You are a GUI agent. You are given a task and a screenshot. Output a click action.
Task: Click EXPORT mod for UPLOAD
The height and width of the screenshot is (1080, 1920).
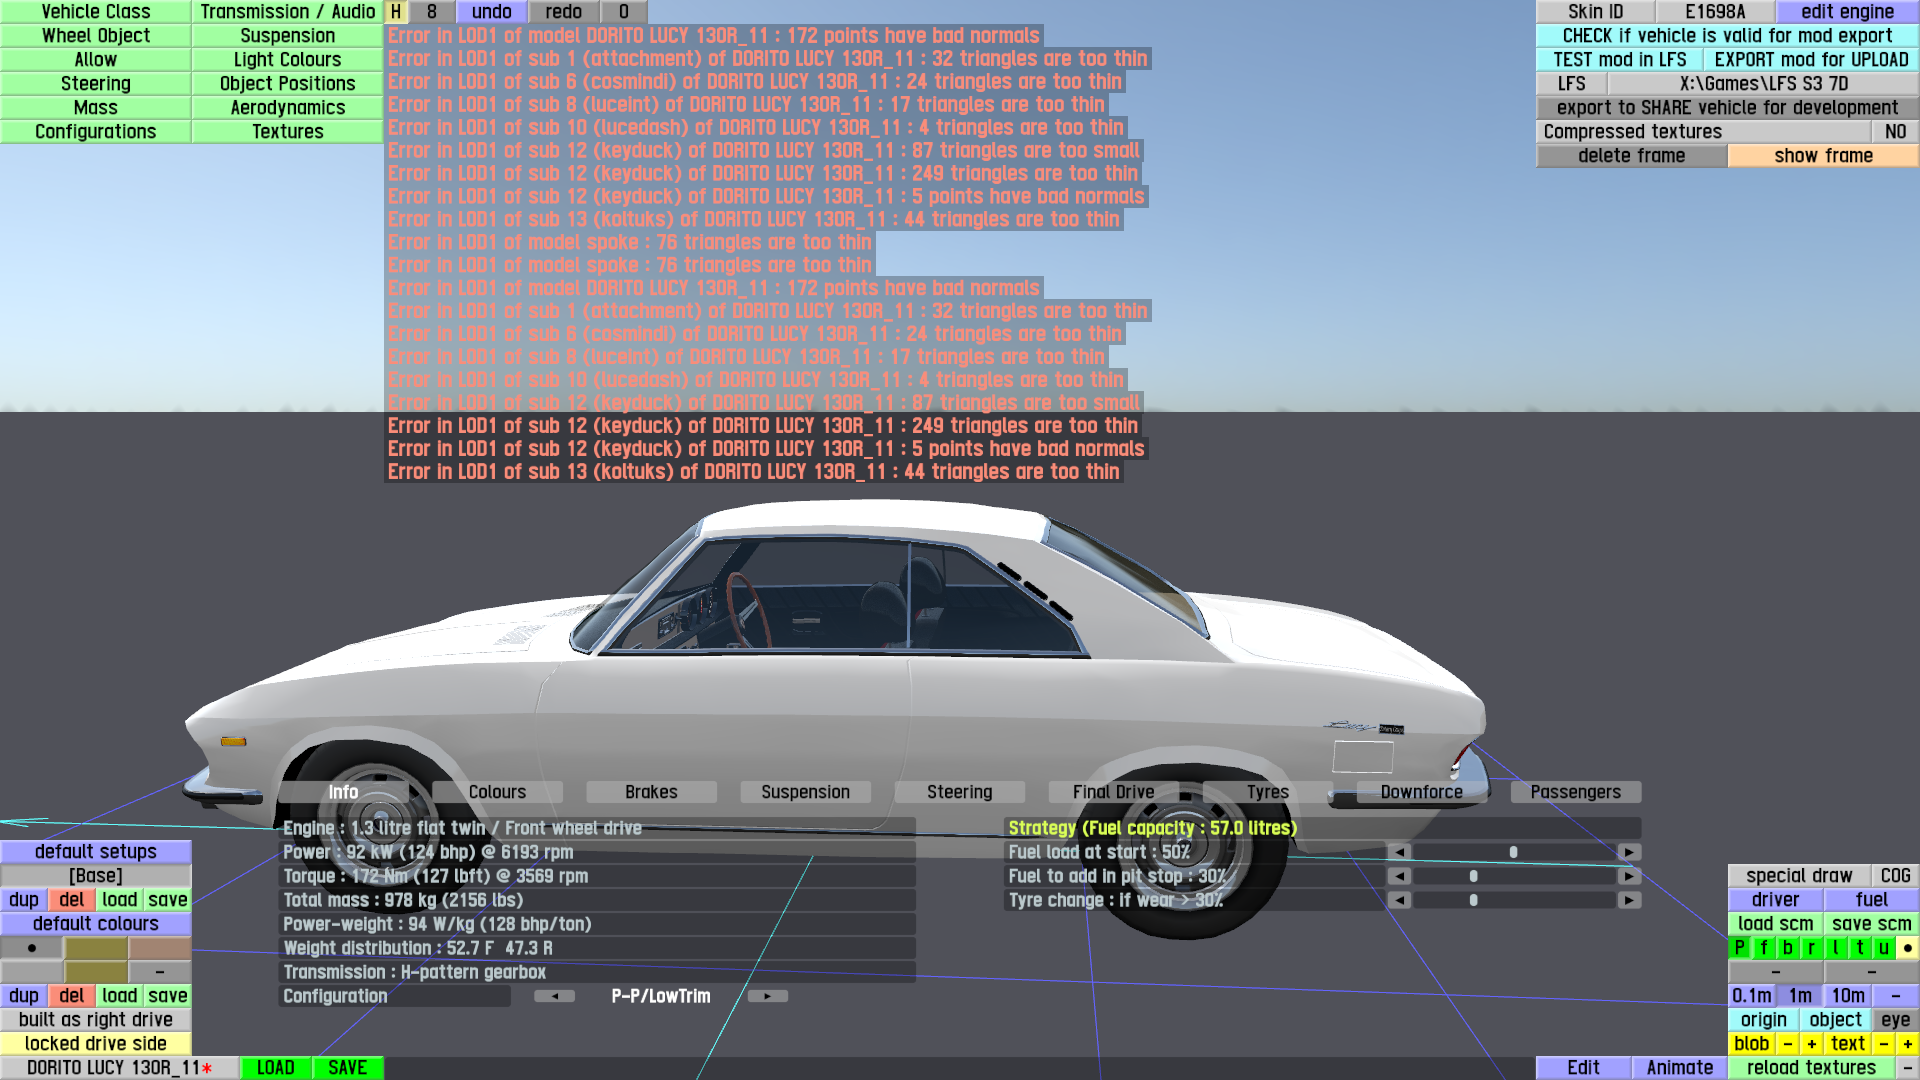(x=1811, y=60)
